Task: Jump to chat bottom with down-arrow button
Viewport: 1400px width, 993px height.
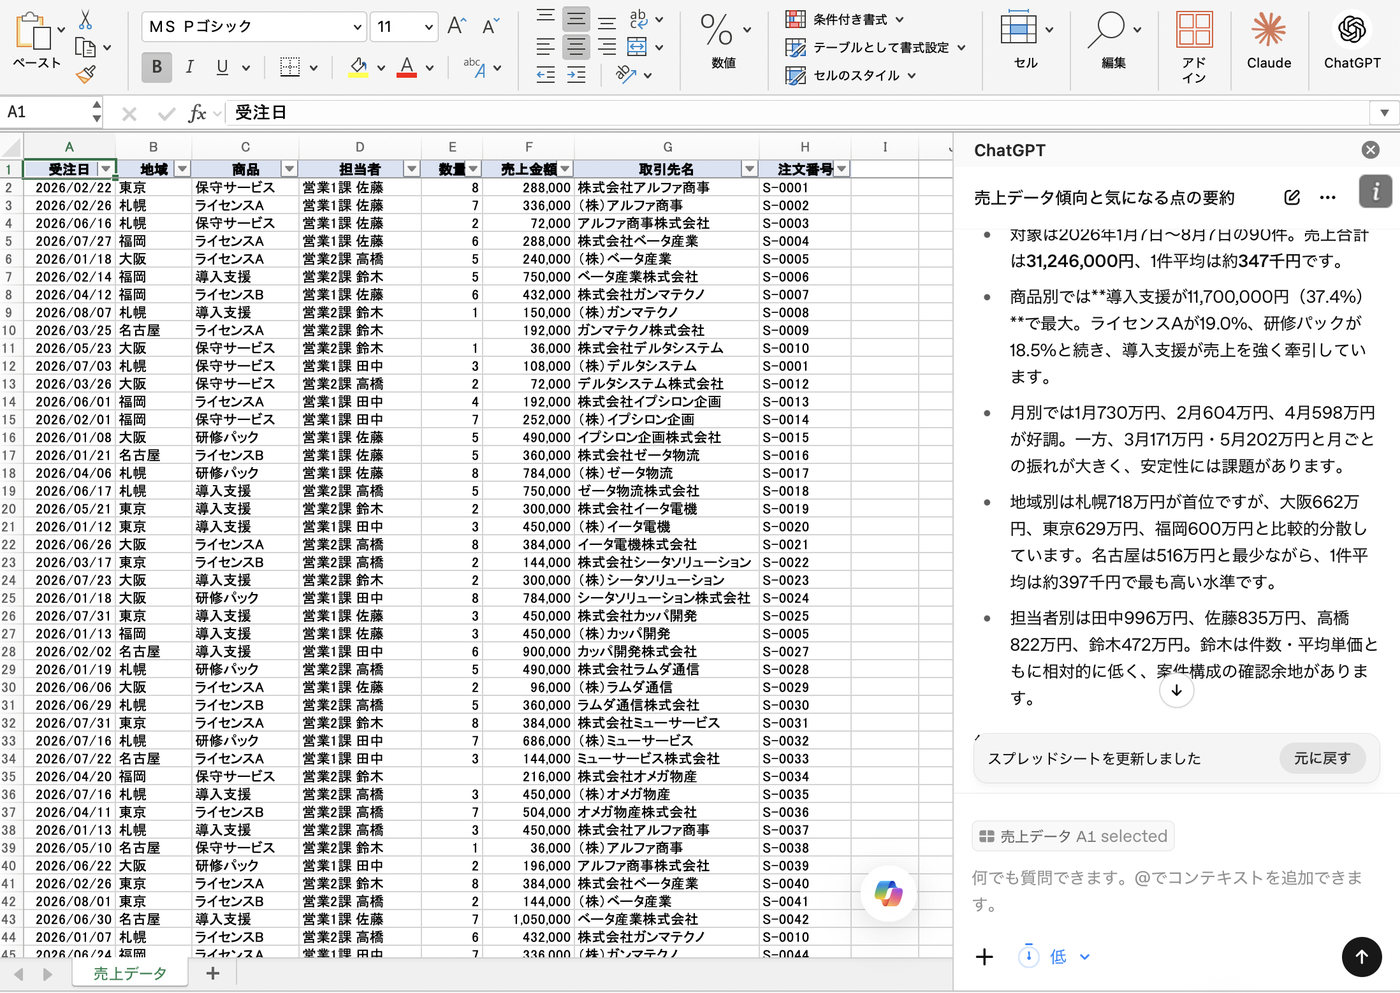Action: click(x=1177, y=690)
